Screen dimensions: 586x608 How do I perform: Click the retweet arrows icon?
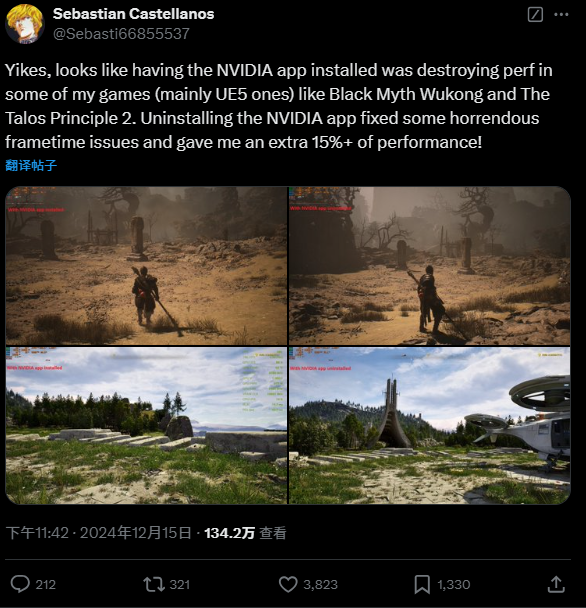(x=154, y=584)
